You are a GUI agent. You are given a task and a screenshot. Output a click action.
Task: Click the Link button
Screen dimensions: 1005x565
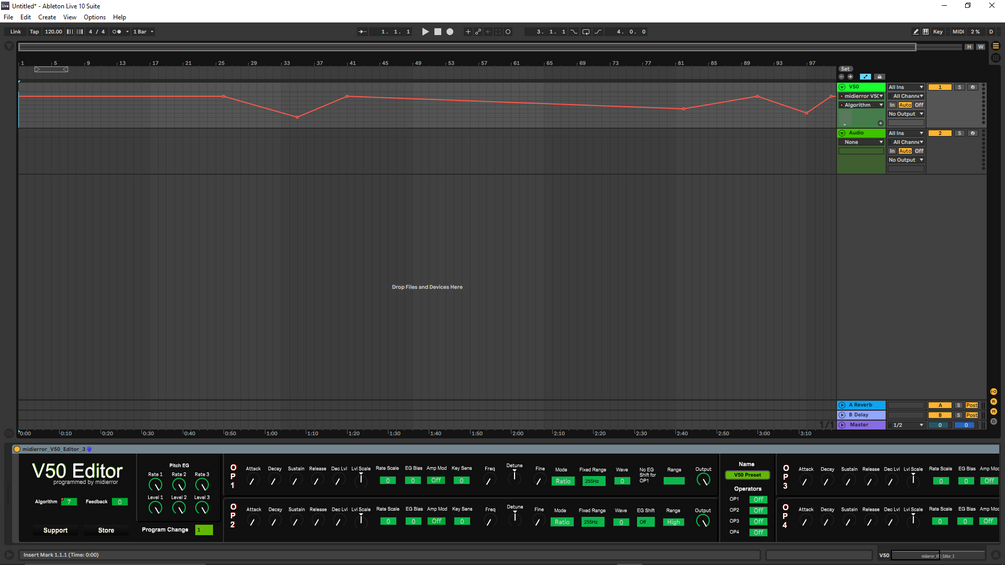[15, 31]
